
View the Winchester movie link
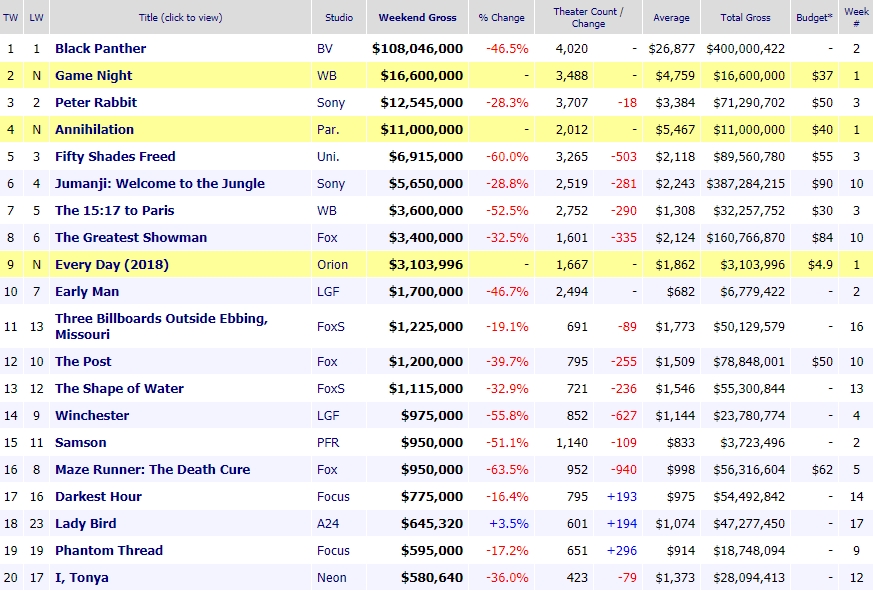click(x=92, y=416)
